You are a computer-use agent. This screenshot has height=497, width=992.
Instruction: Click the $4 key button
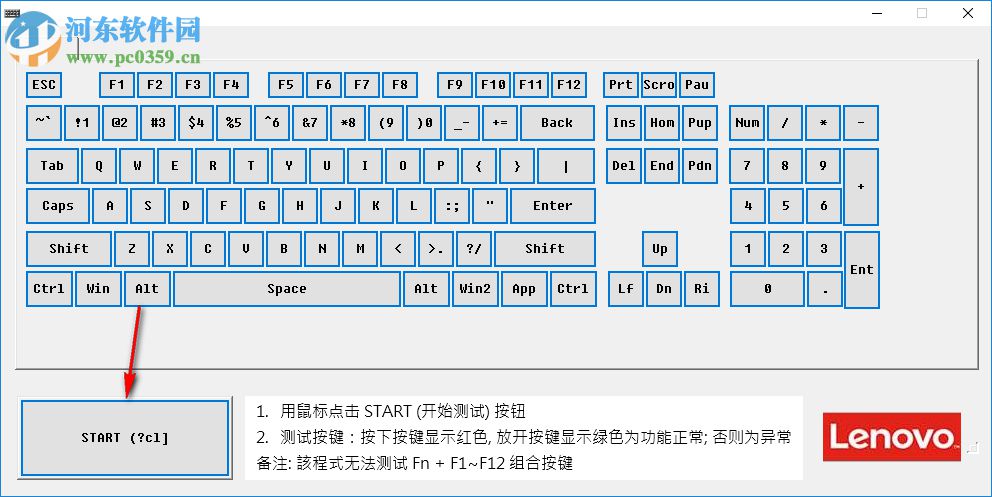click(196, 123)
